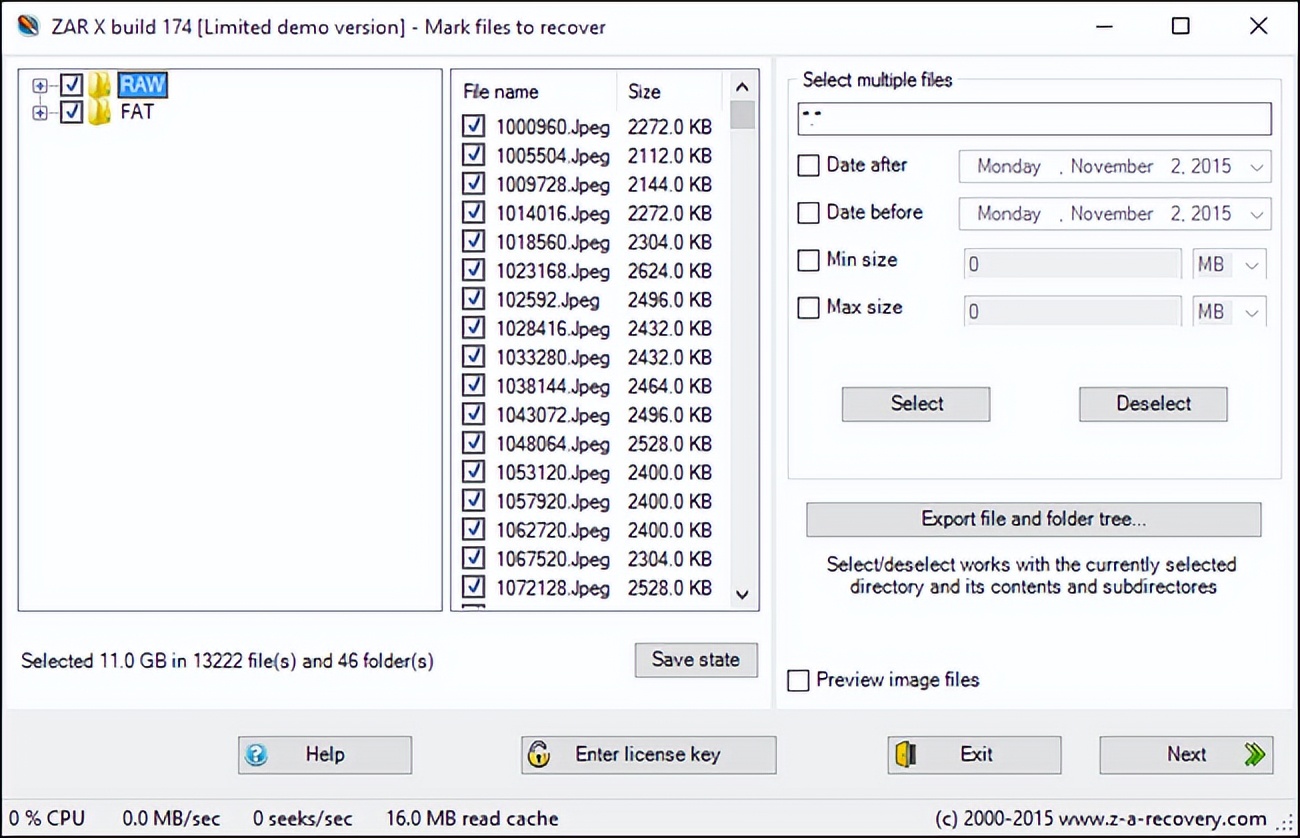Image resolution: width=1300 pixels, height=838 pixels.
Task: Open the Date before date dropdown
Action: (x=1257, y=214)
